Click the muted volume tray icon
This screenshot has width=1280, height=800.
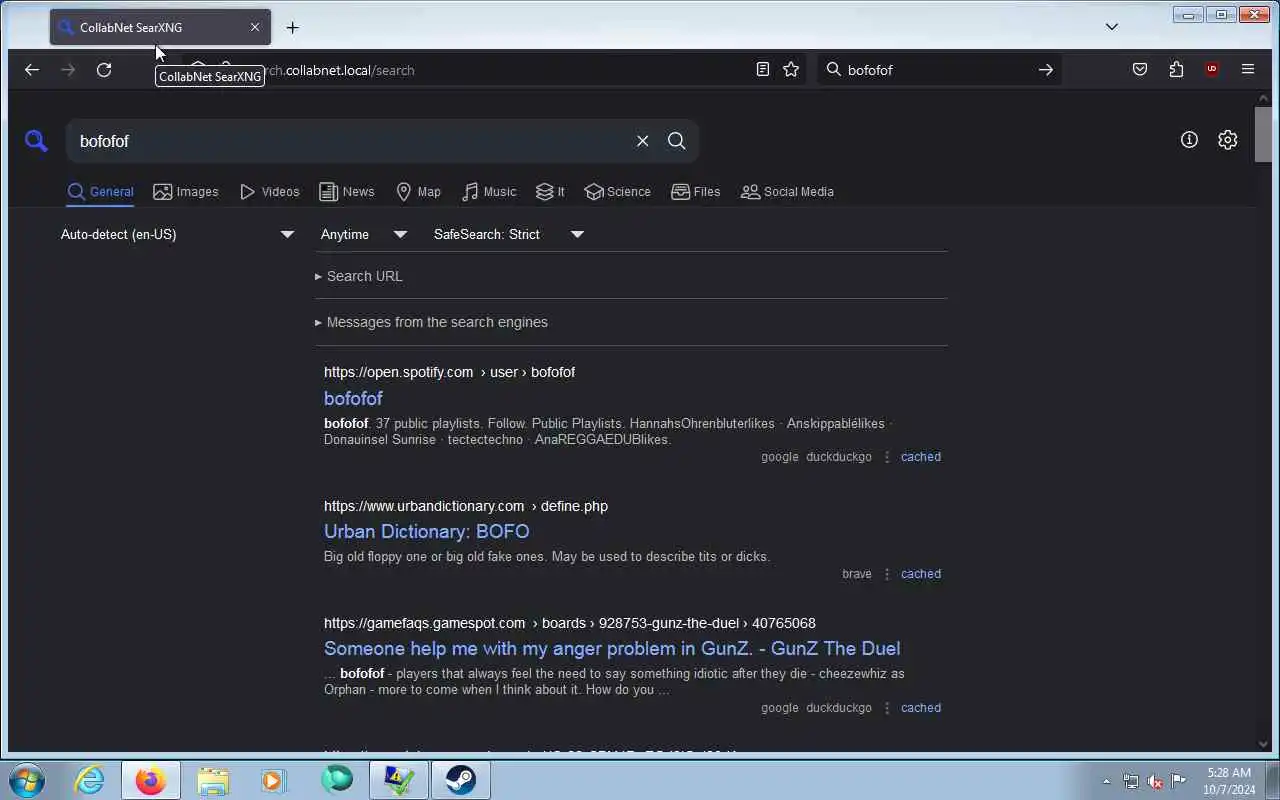click(1155, 781)
